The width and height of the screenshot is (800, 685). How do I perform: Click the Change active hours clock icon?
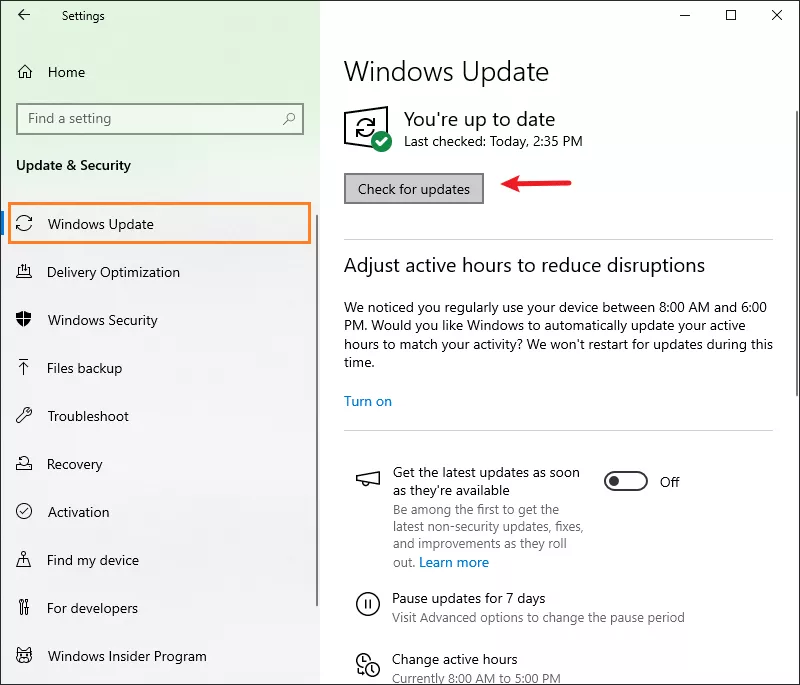(367, 665)
